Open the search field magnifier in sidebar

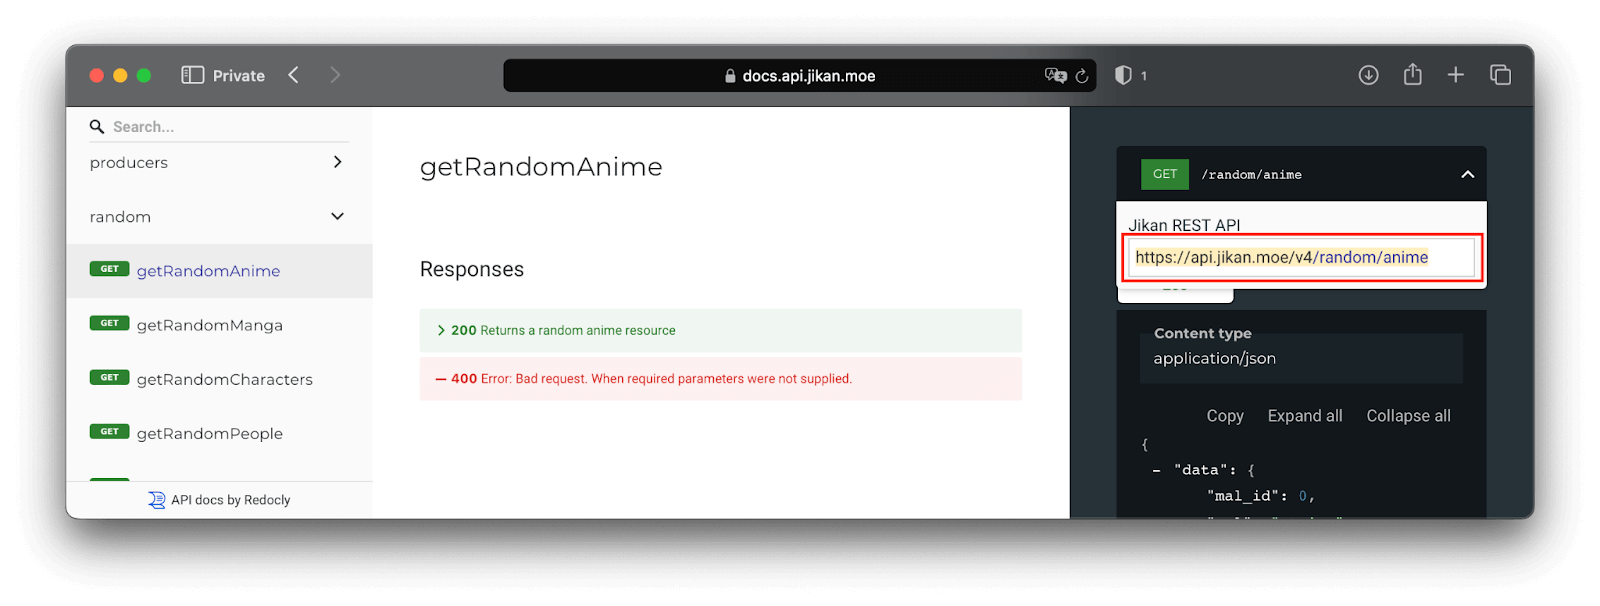tap(97, 126)
